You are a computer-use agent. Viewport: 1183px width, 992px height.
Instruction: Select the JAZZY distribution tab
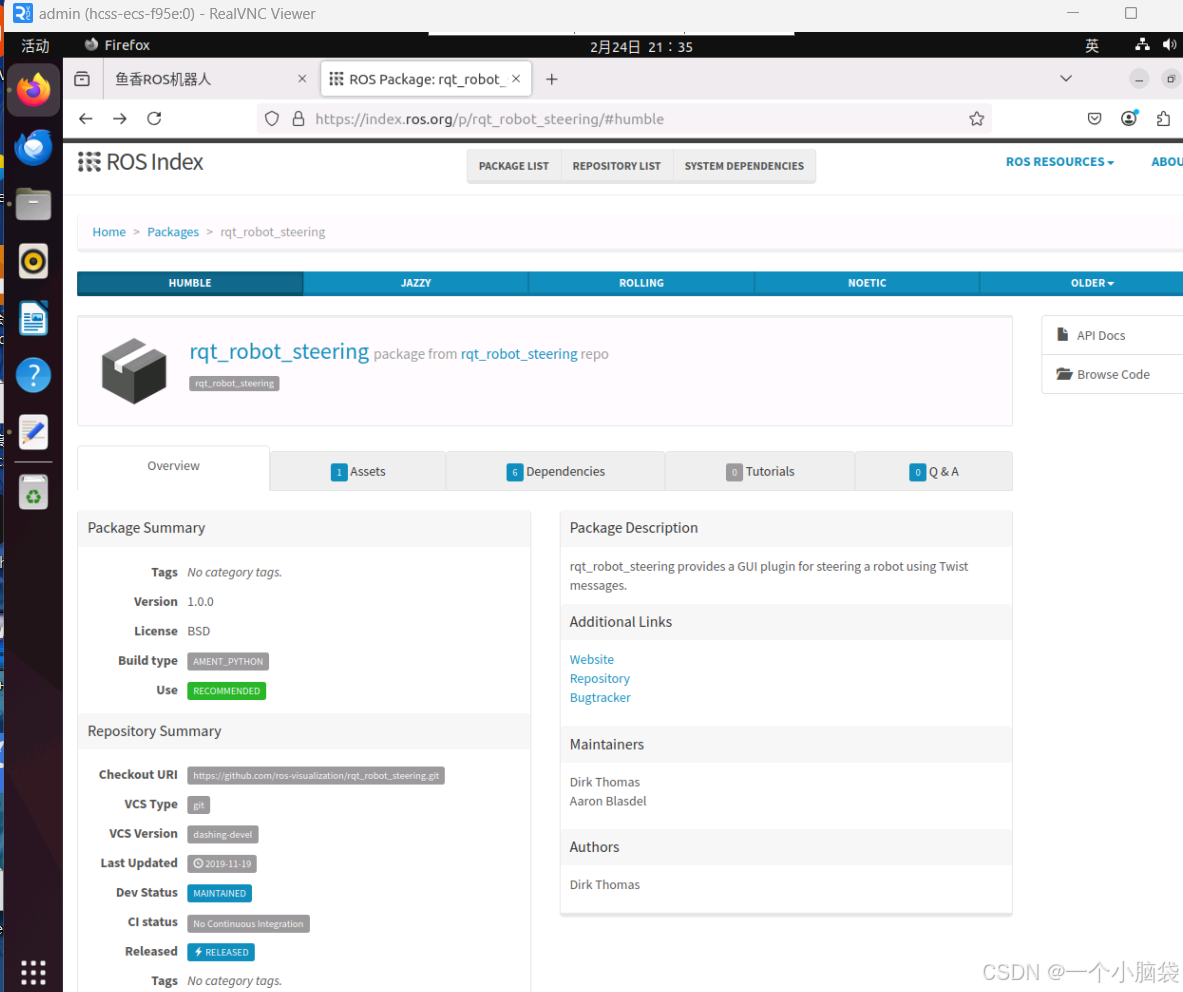(x=416, y=283)
